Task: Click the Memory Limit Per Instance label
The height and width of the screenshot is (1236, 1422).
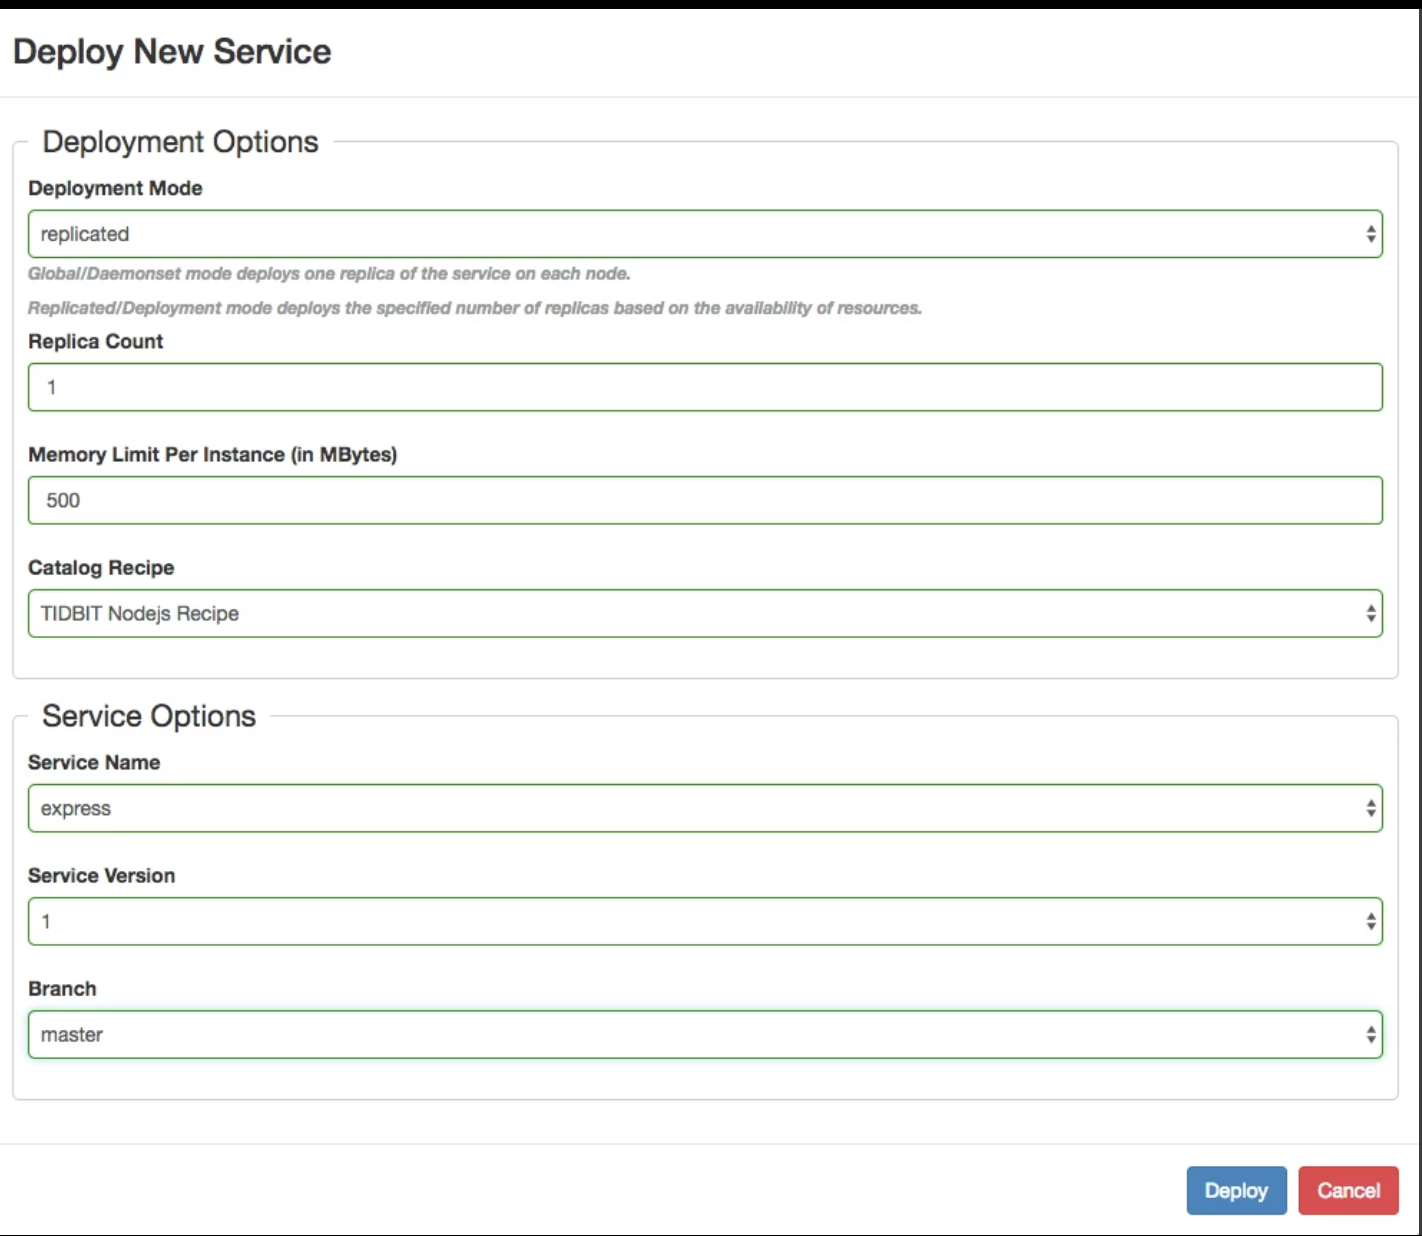Action: click(x=212, y=454)
